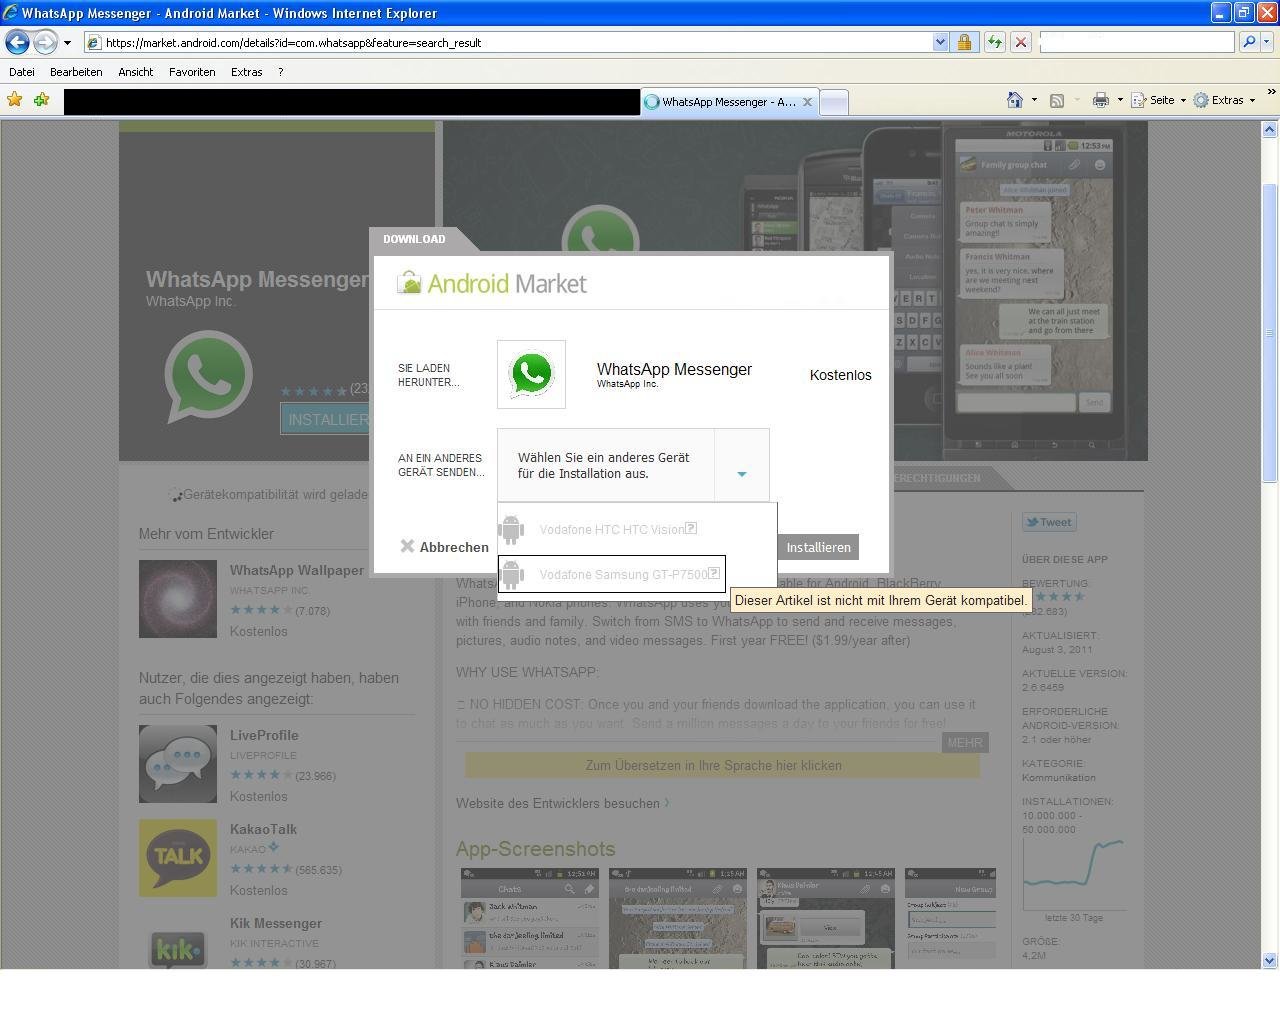The width and height of the screenshot is (1280, 1024).
Task: Open the ? help menu
Action: (x=281, y=72)
